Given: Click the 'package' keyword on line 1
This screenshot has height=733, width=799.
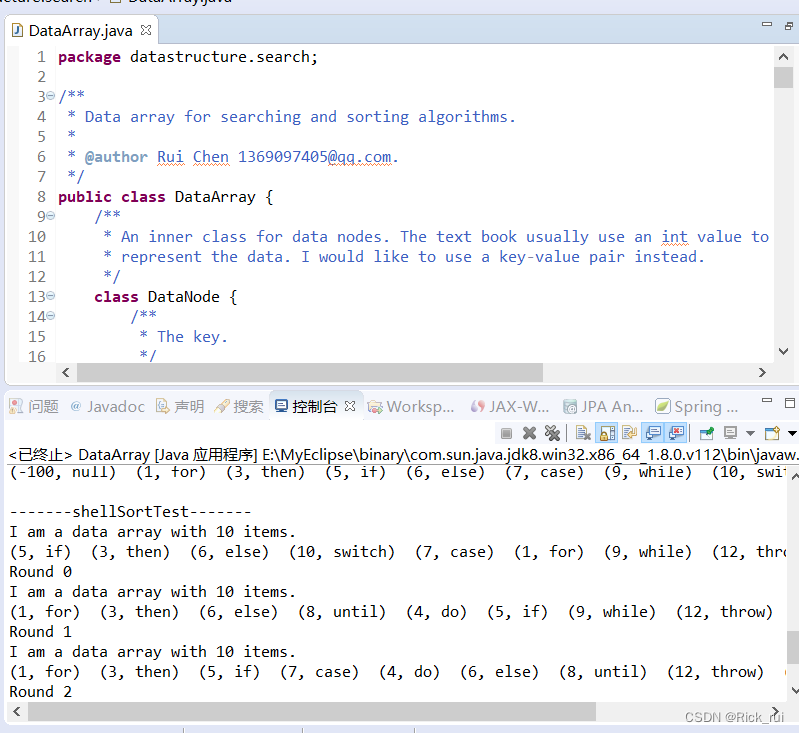Looking at the screenshot, I should (89, 57).
